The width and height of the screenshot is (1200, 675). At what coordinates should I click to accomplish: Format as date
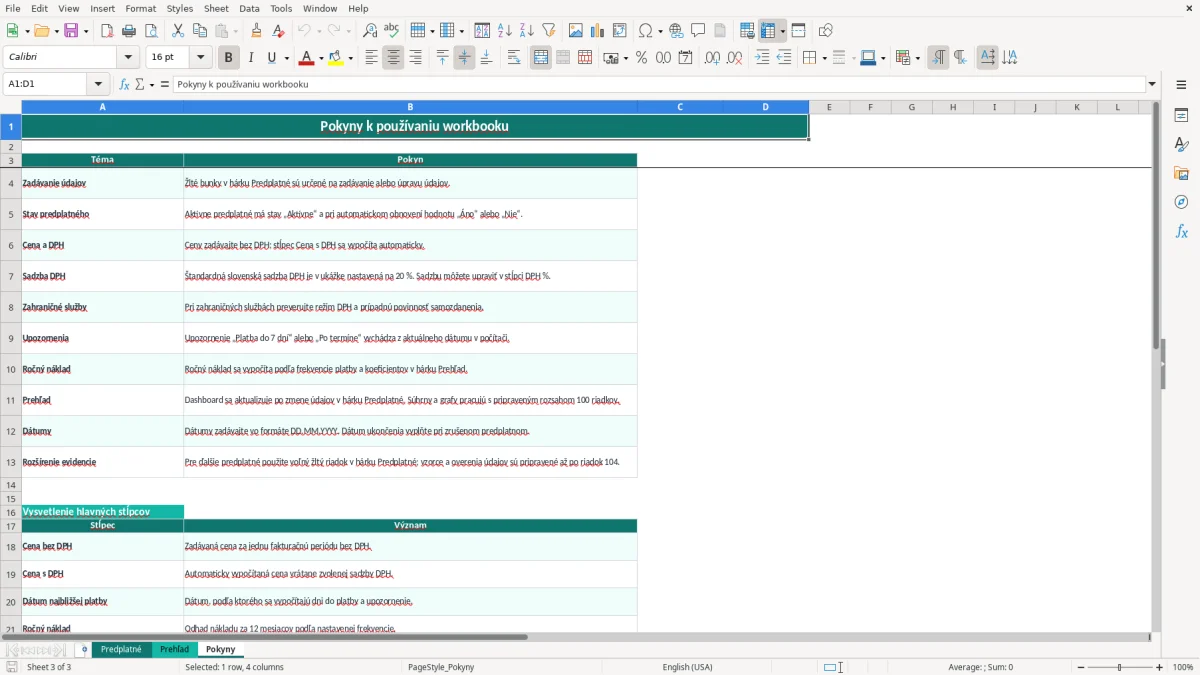[x=686, y=58]
